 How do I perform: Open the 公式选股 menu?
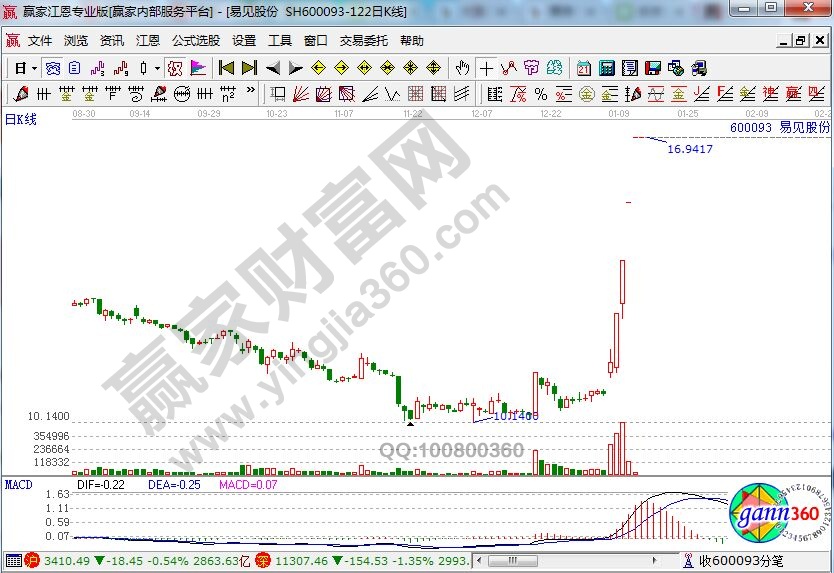coord(195,41)
